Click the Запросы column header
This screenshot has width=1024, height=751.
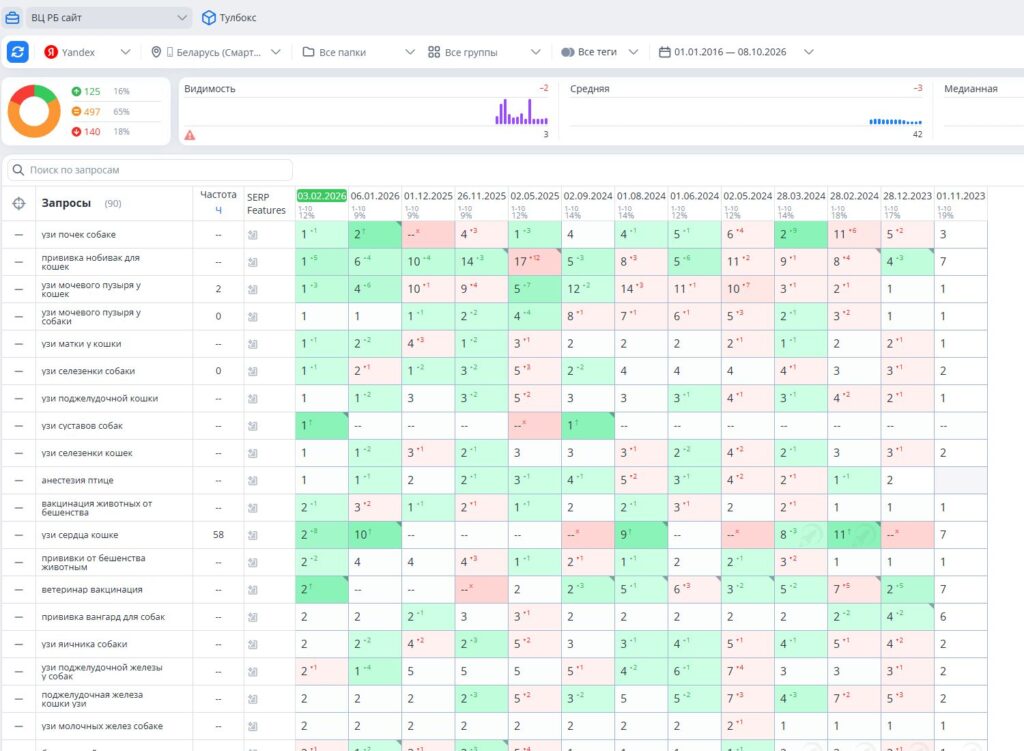[x=66, y=203]
